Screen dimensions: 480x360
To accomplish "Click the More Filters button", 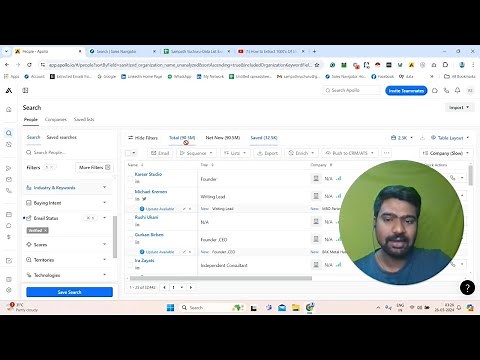I will (x=94, y=167).
